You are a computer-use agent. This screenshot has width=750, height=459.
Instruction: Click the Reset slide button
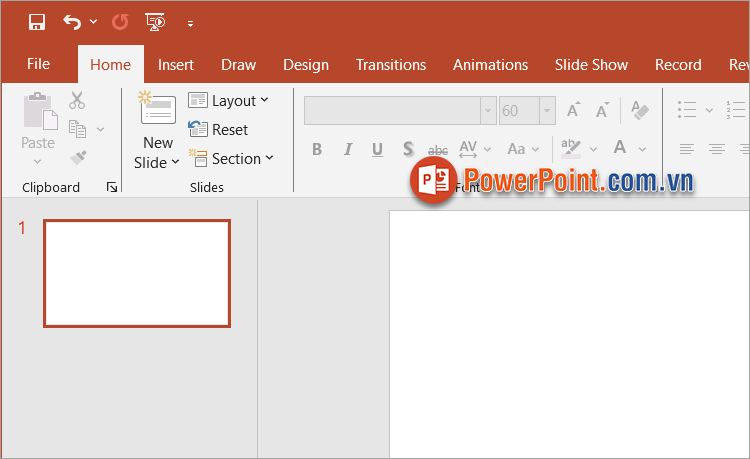(x=218, y=129)
